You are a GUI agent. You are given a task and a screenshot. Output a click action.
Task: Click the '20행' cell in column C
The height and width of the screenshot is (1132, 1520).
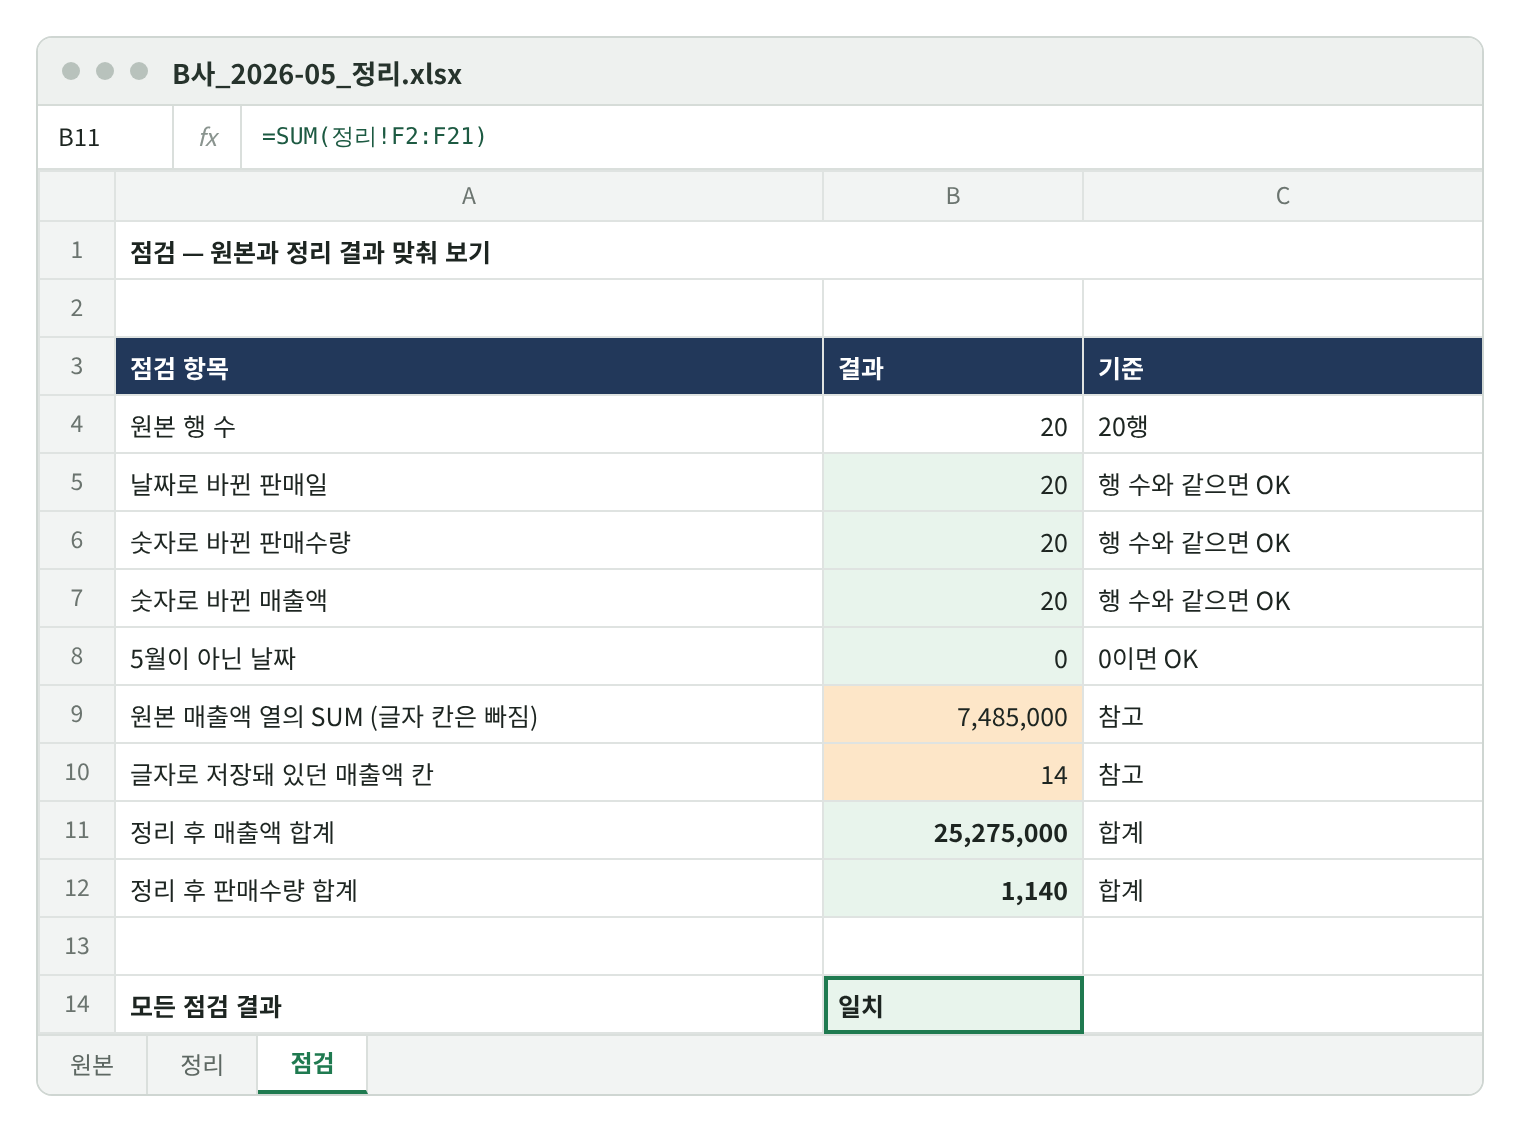pyautogui.click(x=1283, y=425)
